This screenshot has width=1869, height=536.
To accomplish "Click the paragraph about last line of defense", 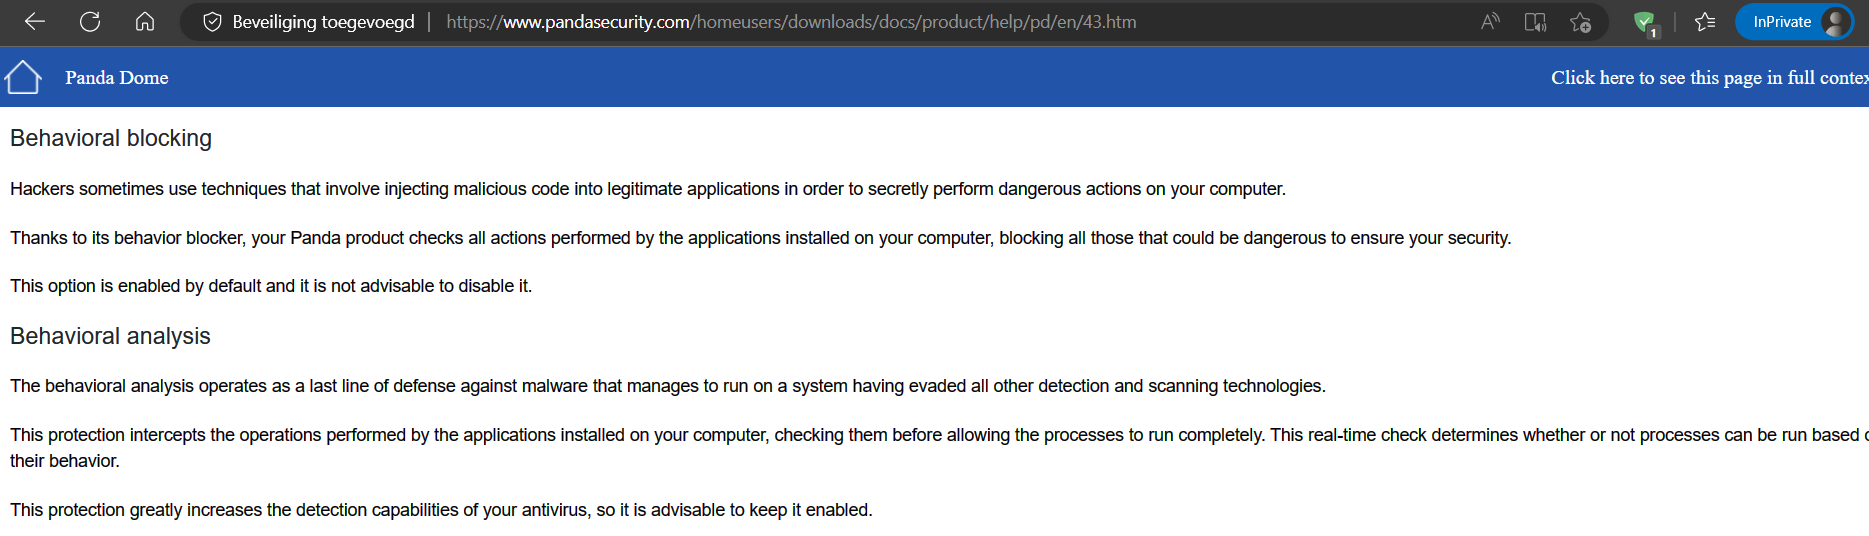I will 667,386.
